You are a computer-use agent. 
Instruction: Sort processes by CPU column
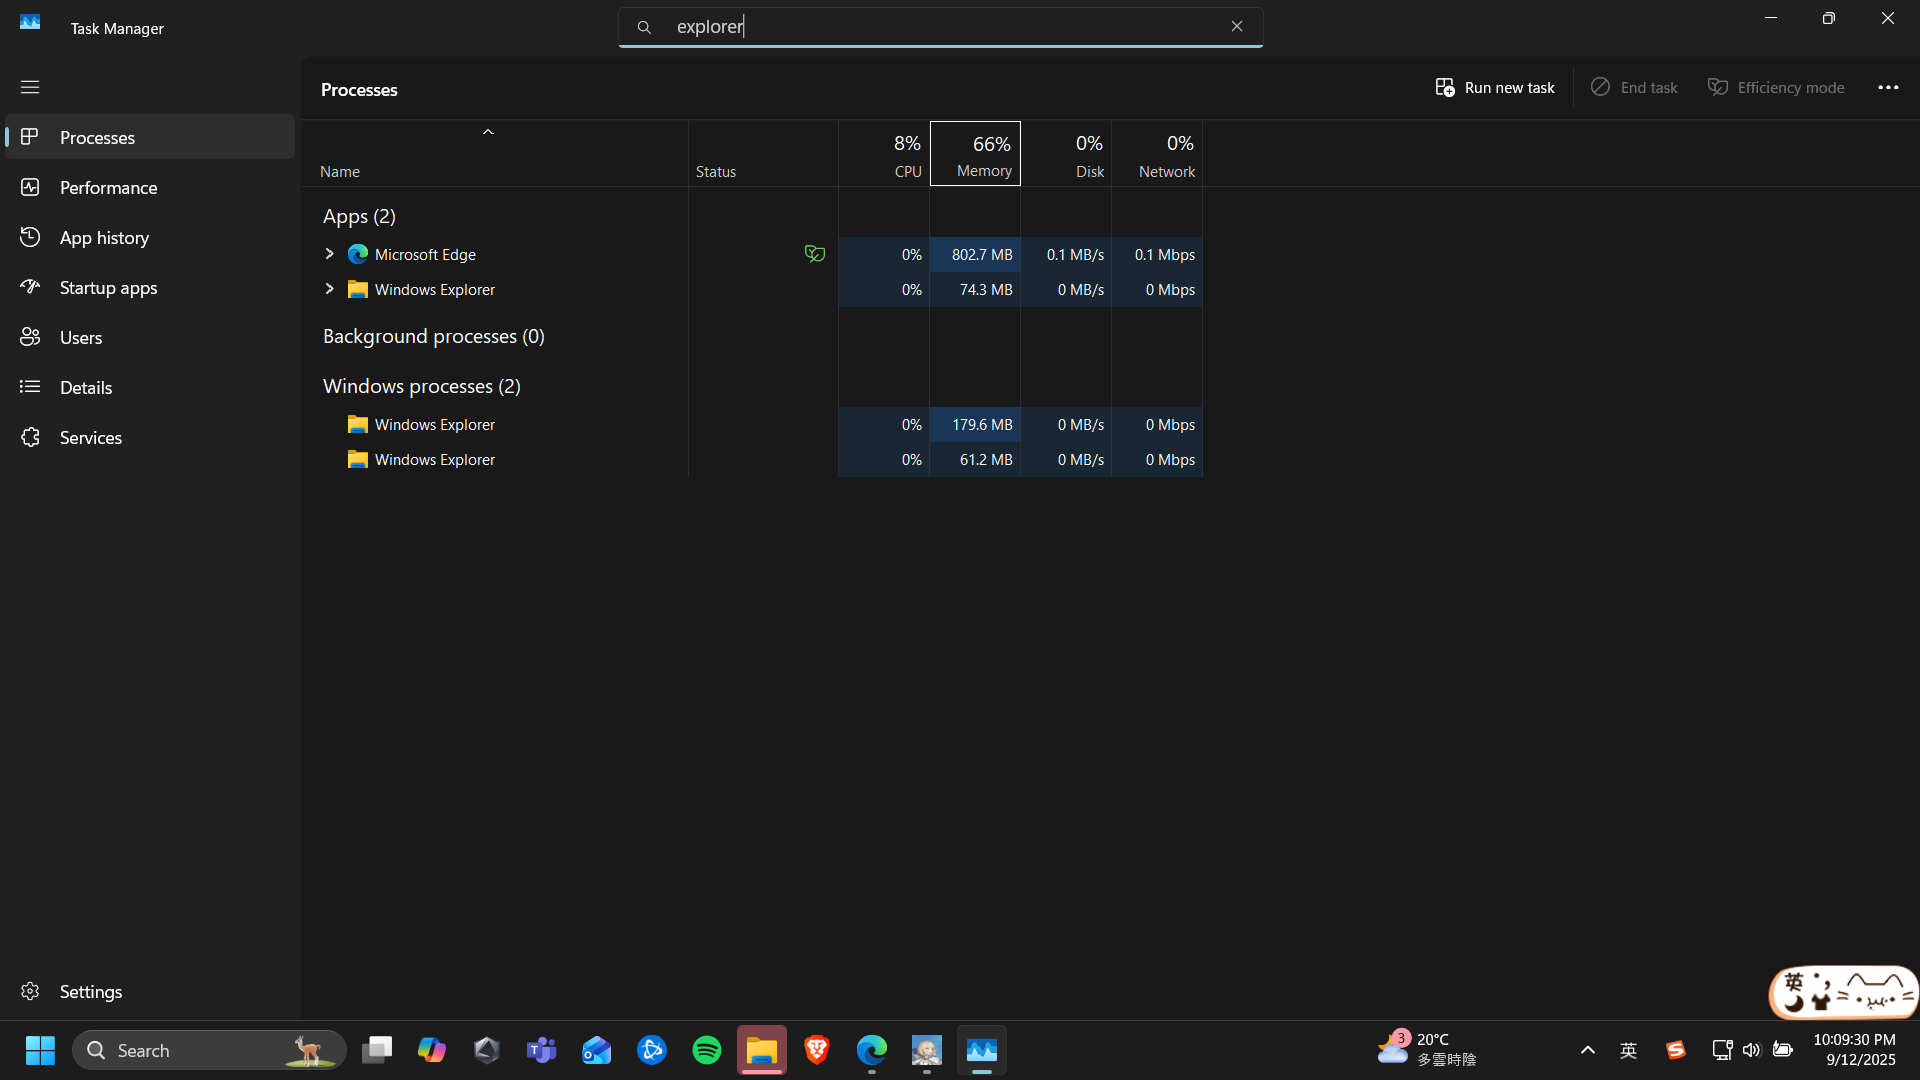tap(884, 154)
